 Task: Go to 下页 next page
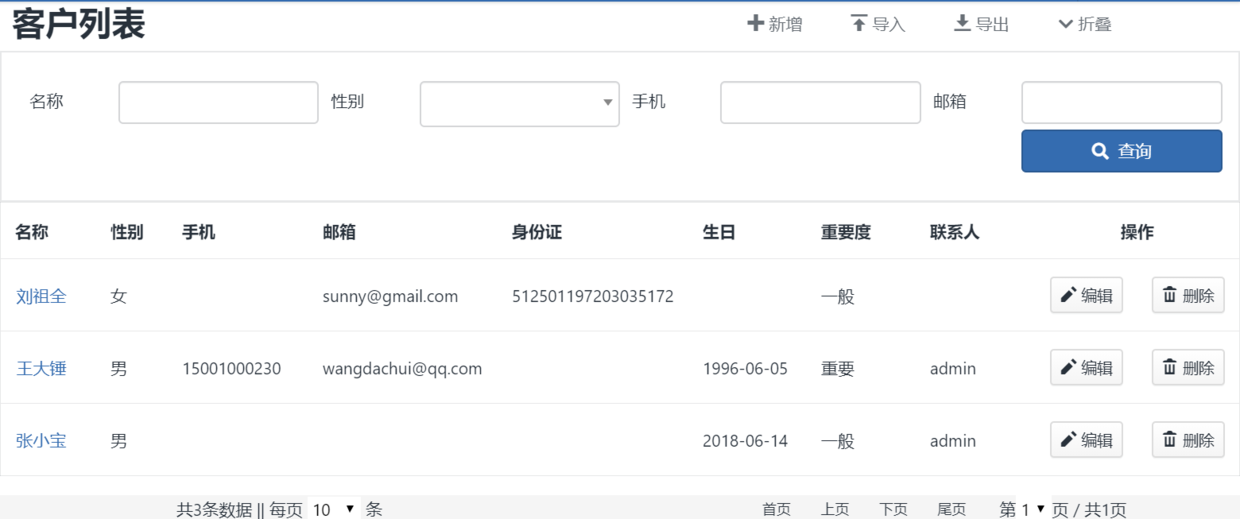pos(893,510)
